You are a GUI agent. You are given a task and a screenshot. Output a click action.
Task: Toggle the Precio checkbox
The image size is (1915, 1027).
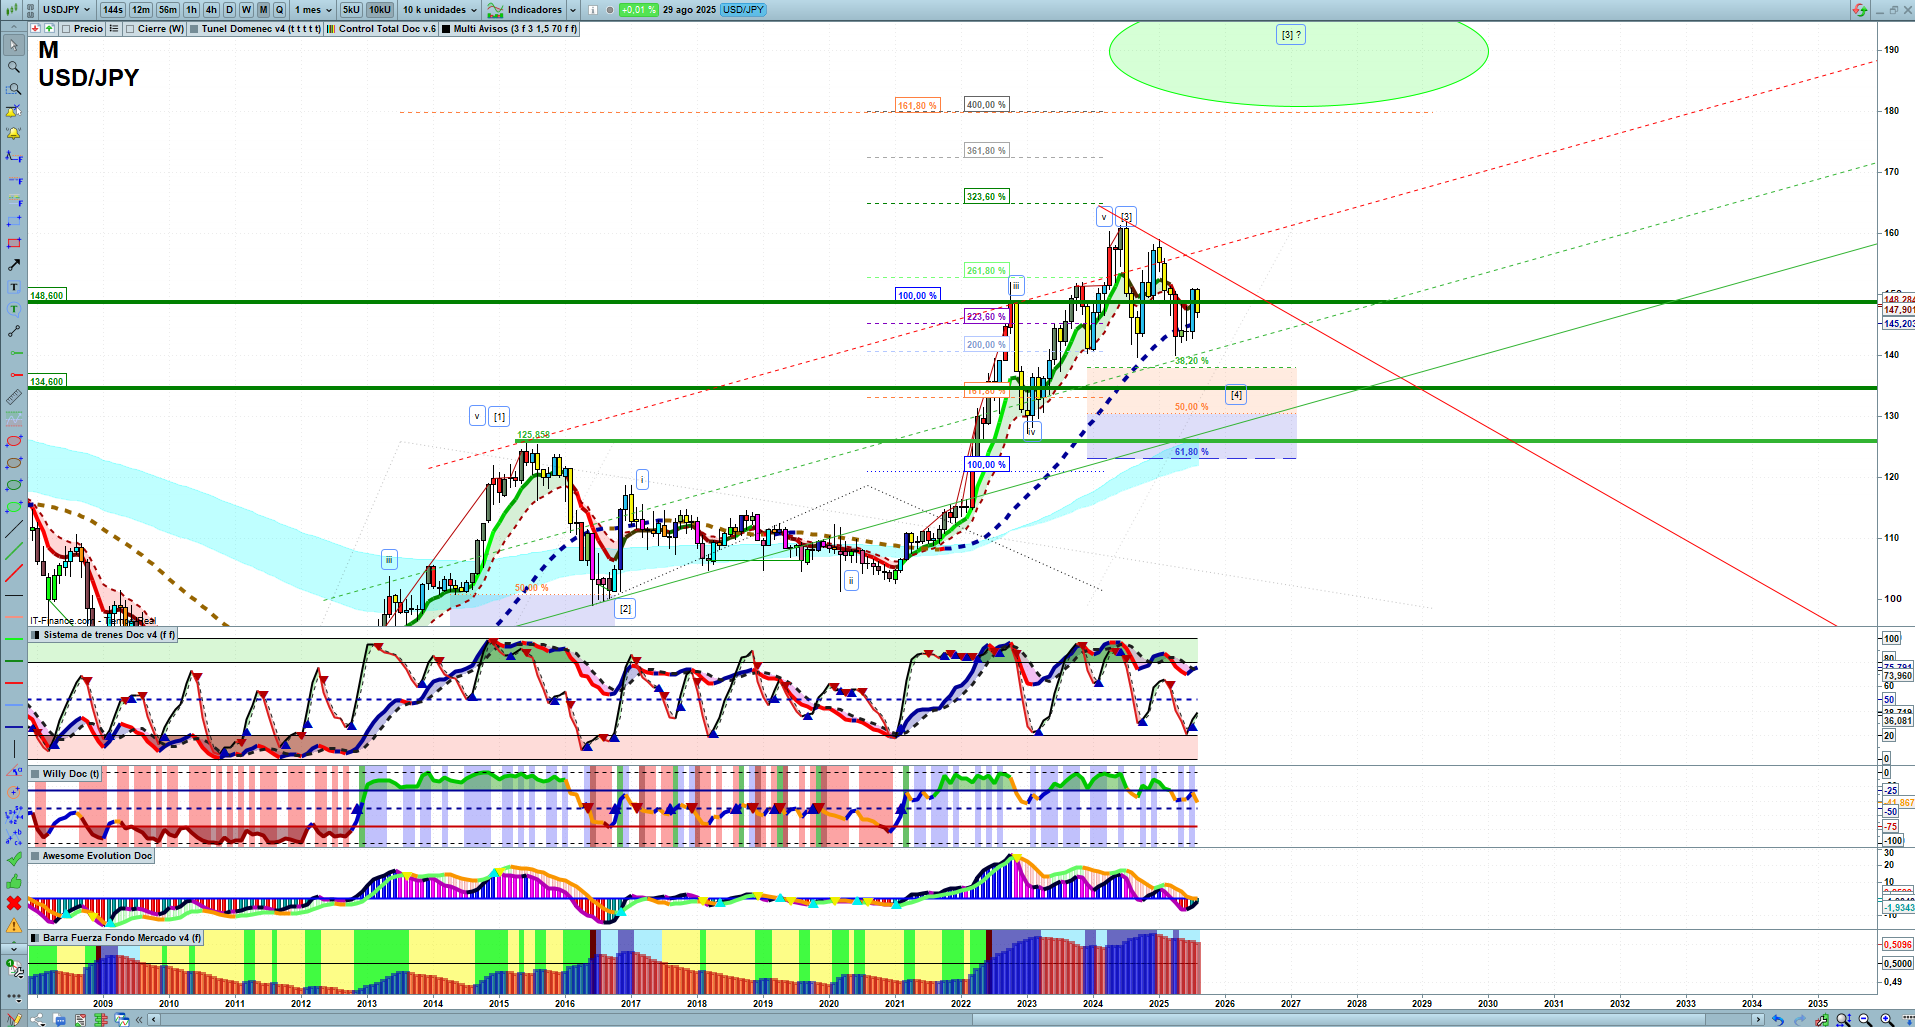[66, 29]
